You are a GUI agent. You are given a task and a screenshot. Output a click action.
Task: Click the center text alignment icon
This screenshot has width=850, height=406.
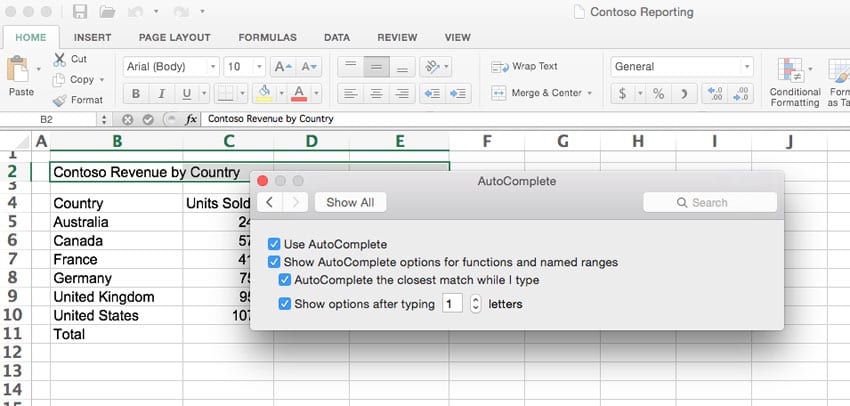[376, 94]
